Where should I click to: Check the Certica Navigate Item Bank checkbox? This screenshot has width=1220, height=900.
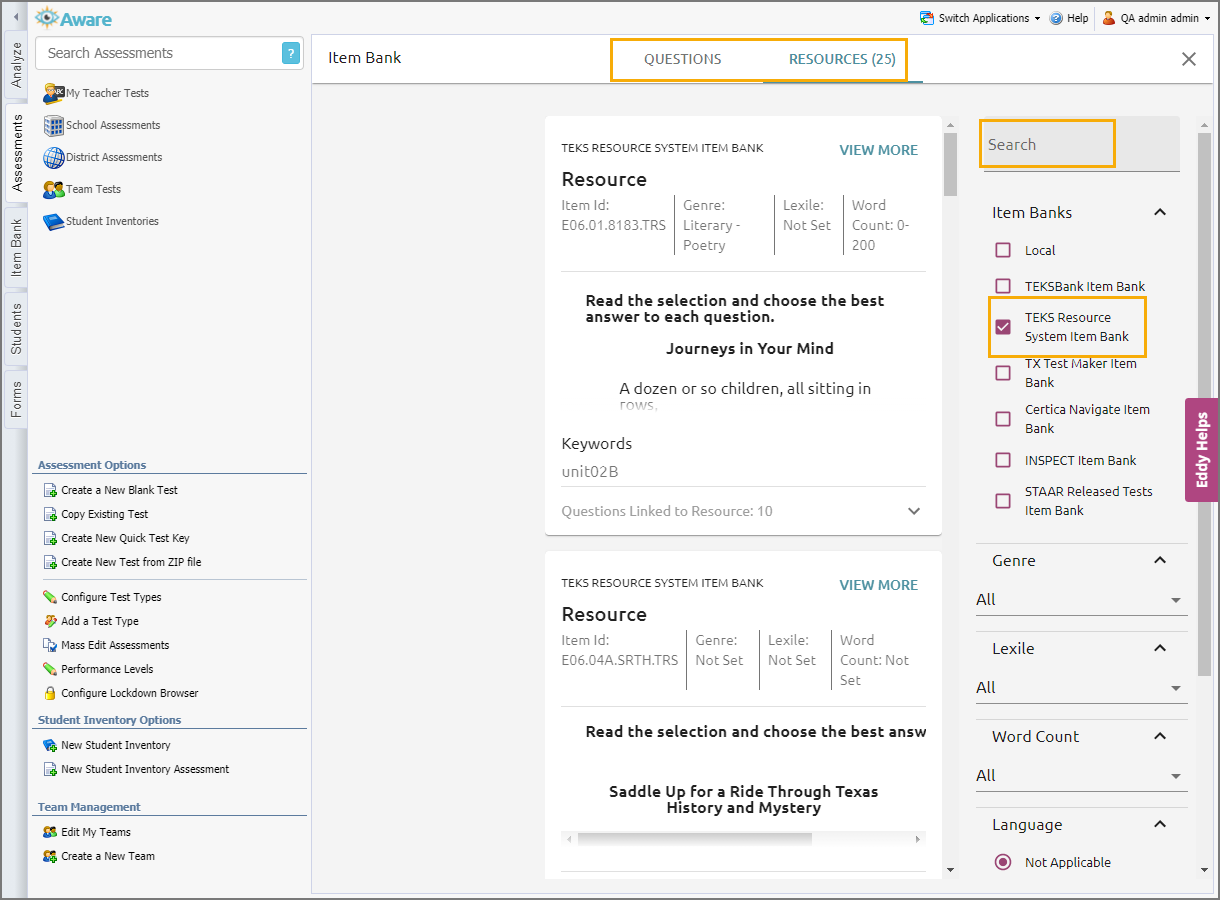pyautogui.click(x=1003, y=419)
